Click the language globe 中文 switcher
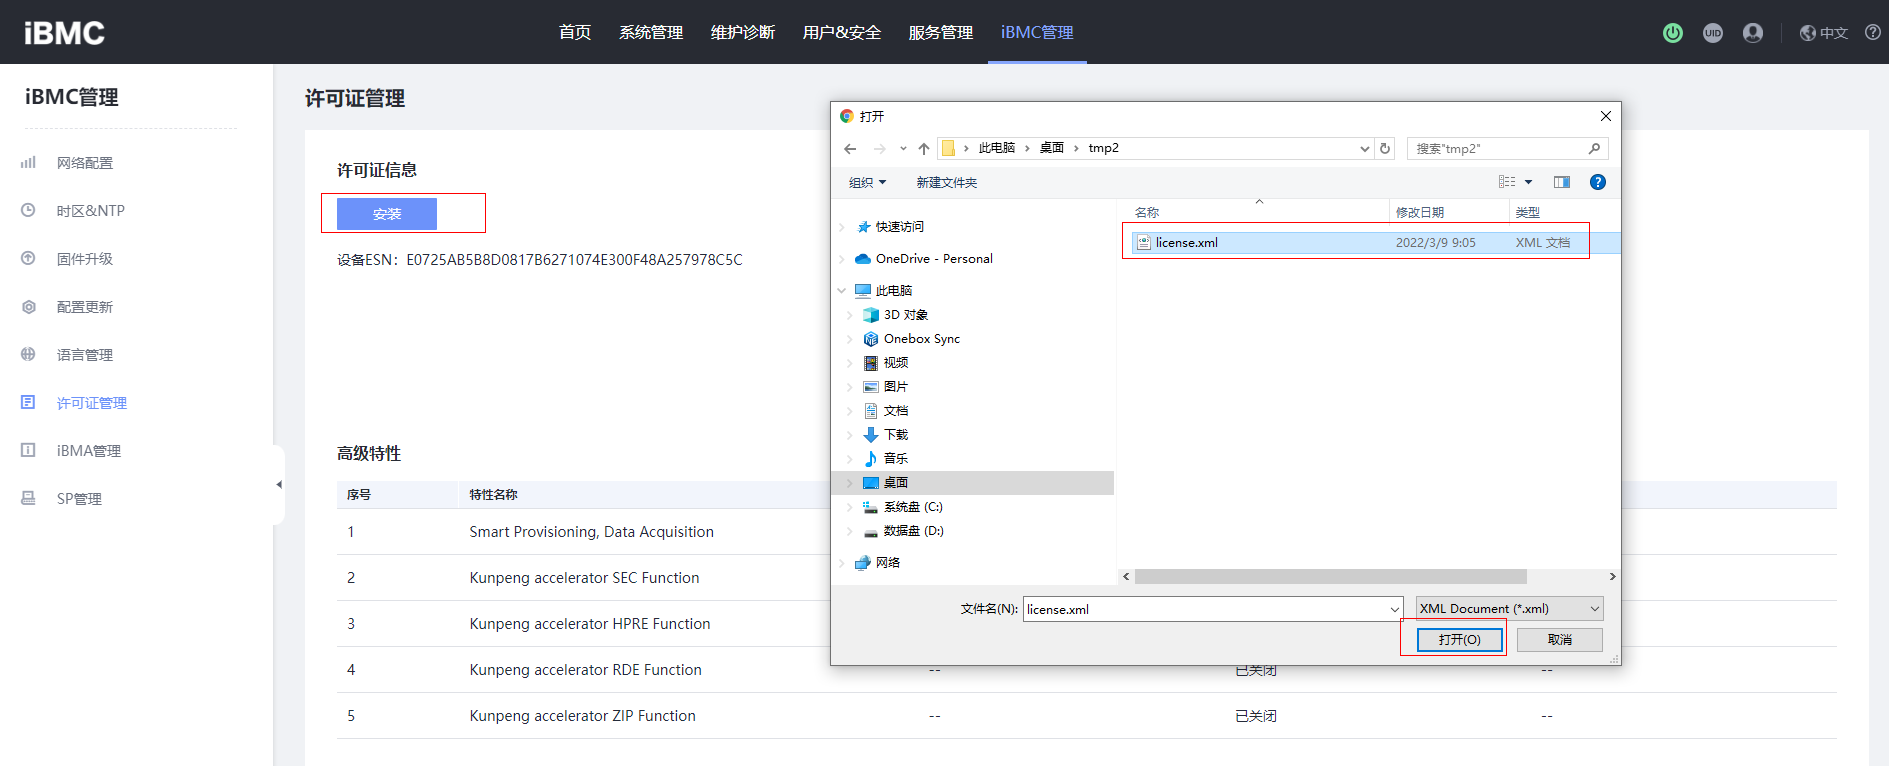 click(1823, 33)
